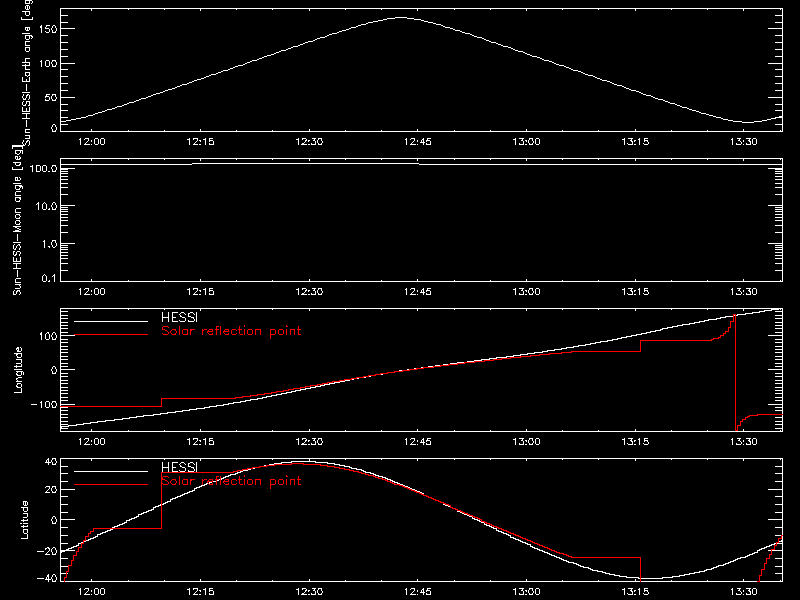This screenshot has width=800, height=600.
Task: Click 12:30 time label under Longitude plot
Action: point(309,442)
